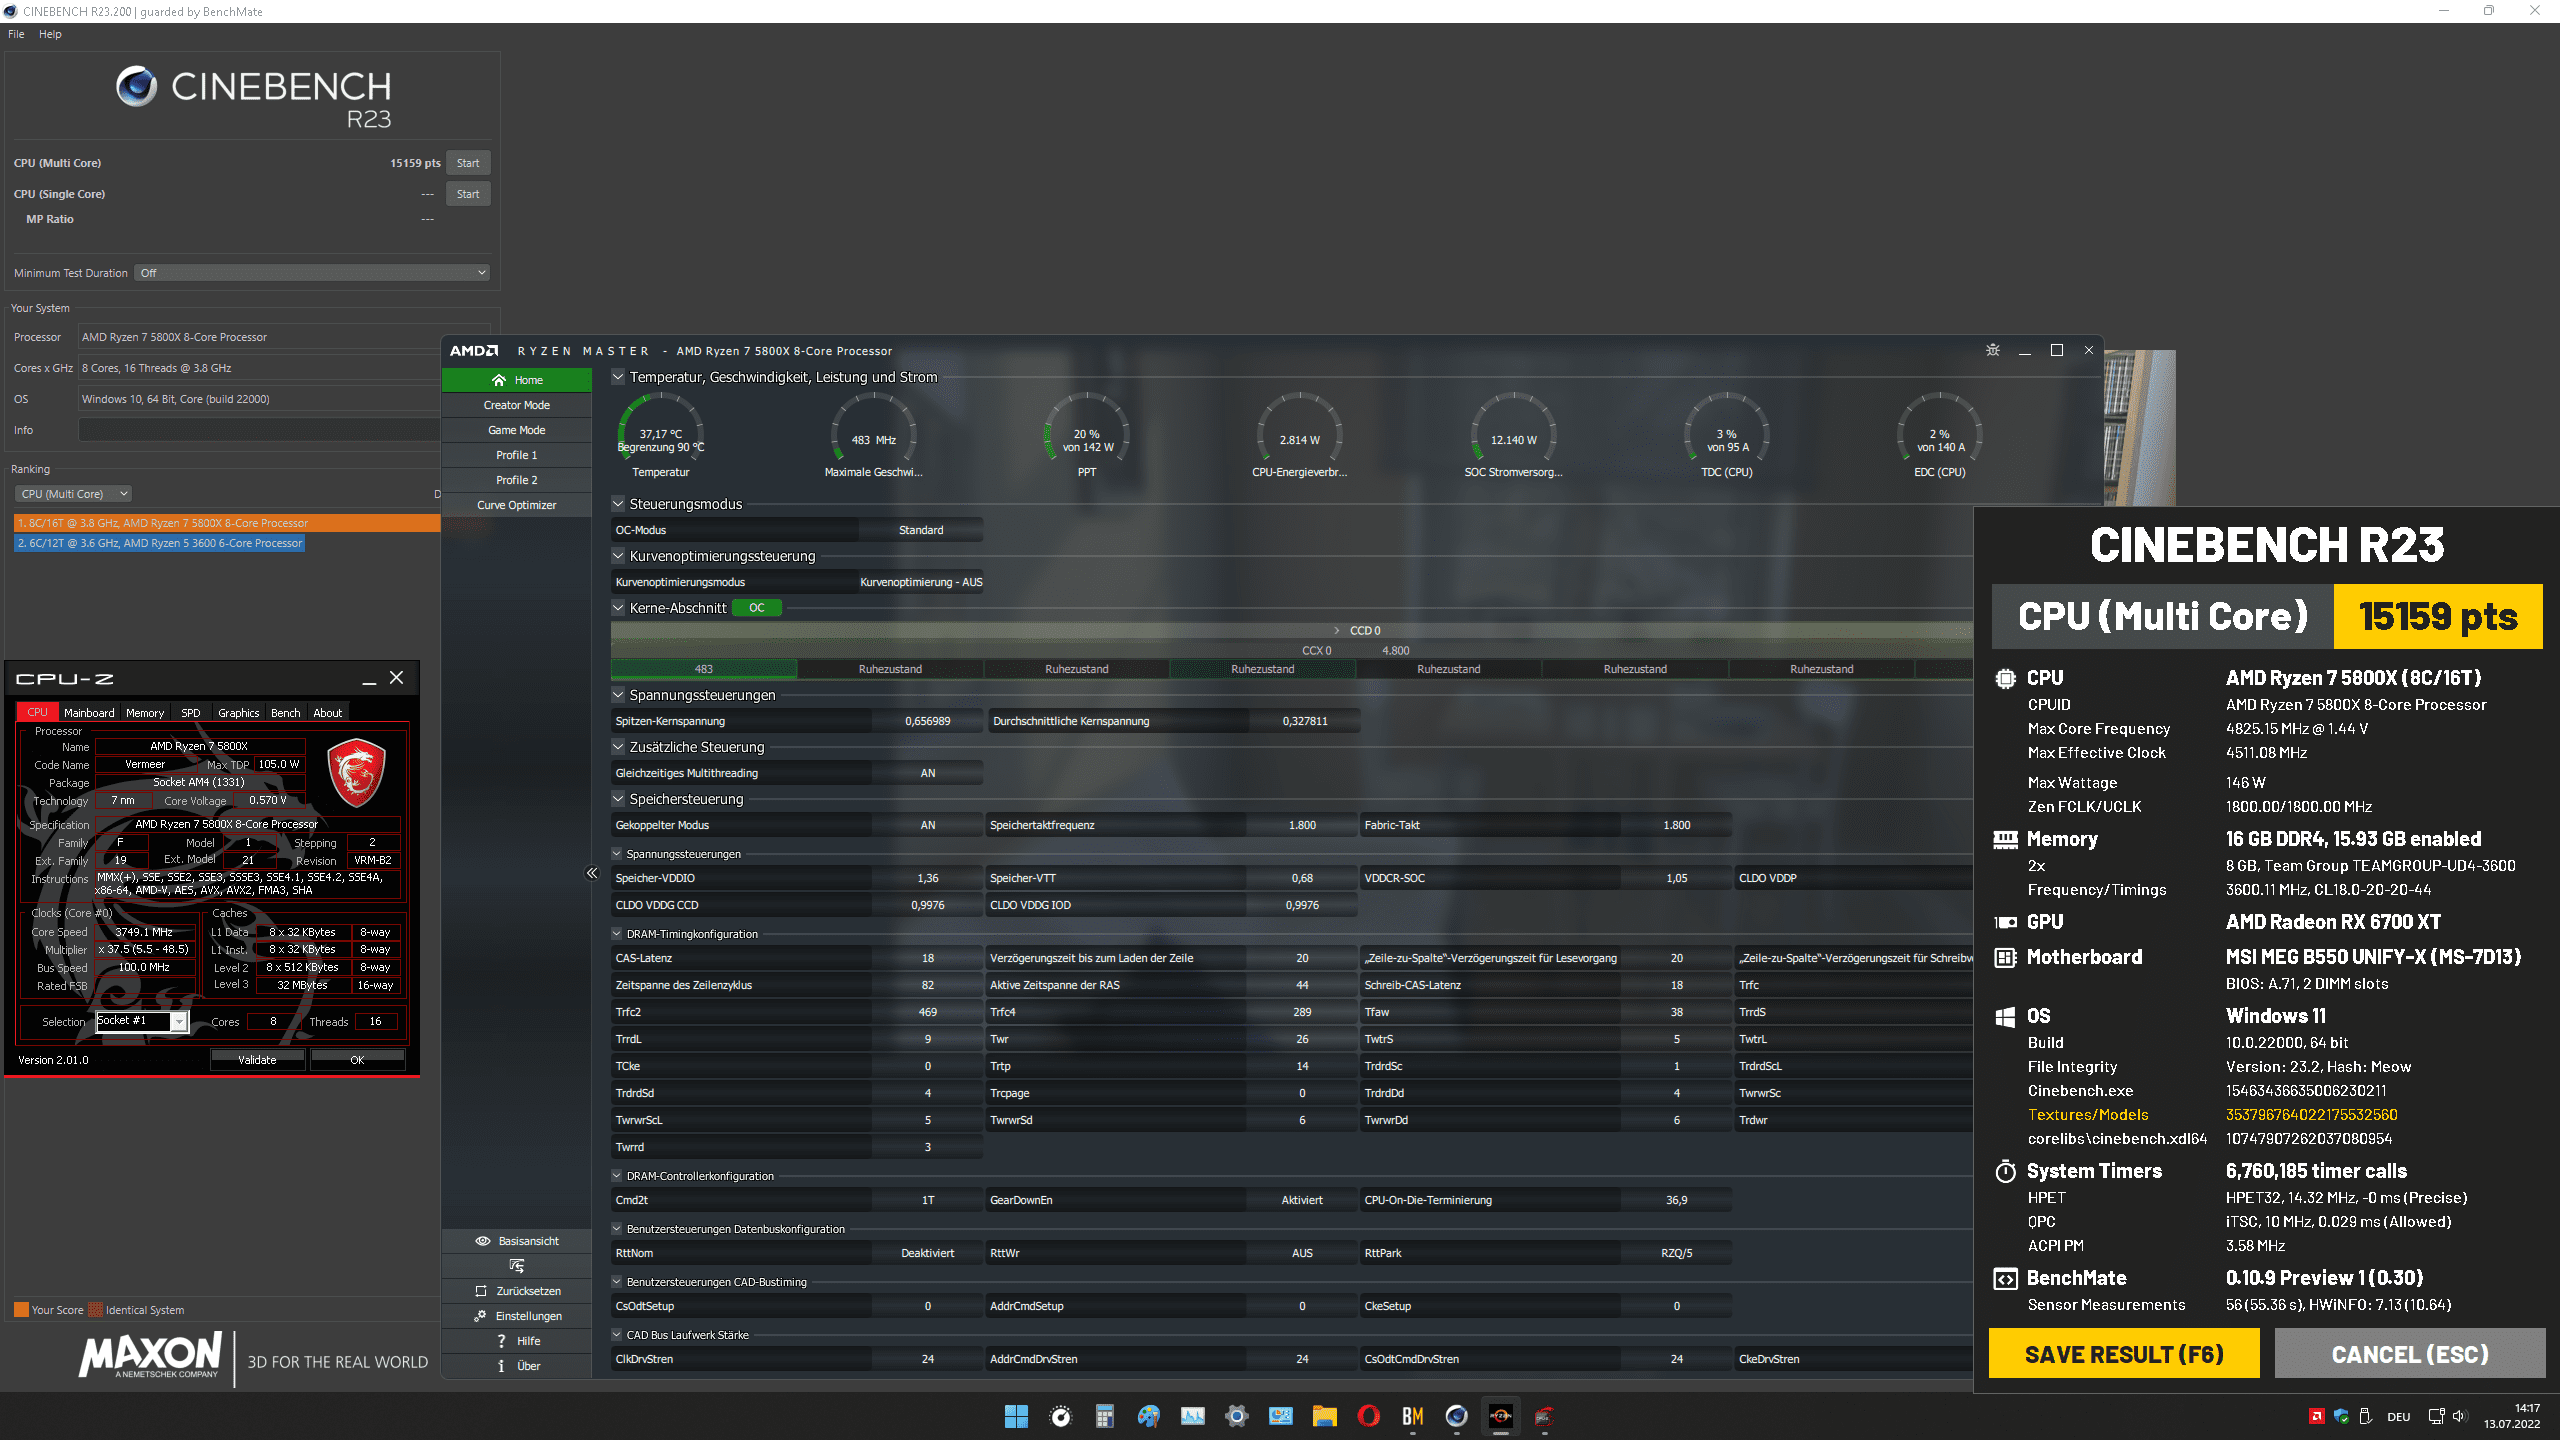Viewport: 2560px width, 1440px height.
Task: Open Curve Optimizer in Ryzen Master
Action: click(517, 505)
